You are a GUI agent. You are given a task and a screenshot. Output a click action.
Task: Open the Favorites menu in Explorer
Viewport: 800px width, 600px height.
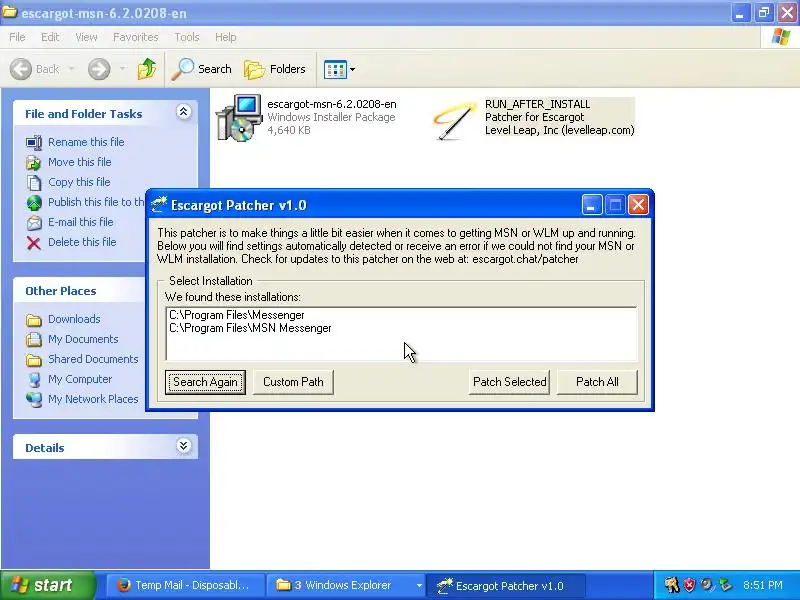point(136,37)
